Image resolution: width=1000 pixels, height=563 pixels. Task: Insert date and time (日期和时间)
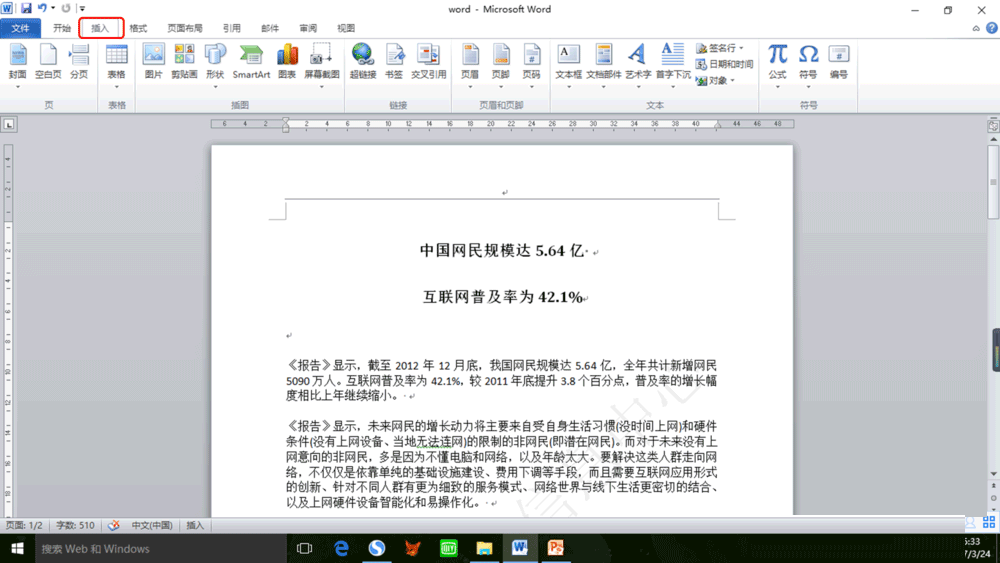point(724,64)
